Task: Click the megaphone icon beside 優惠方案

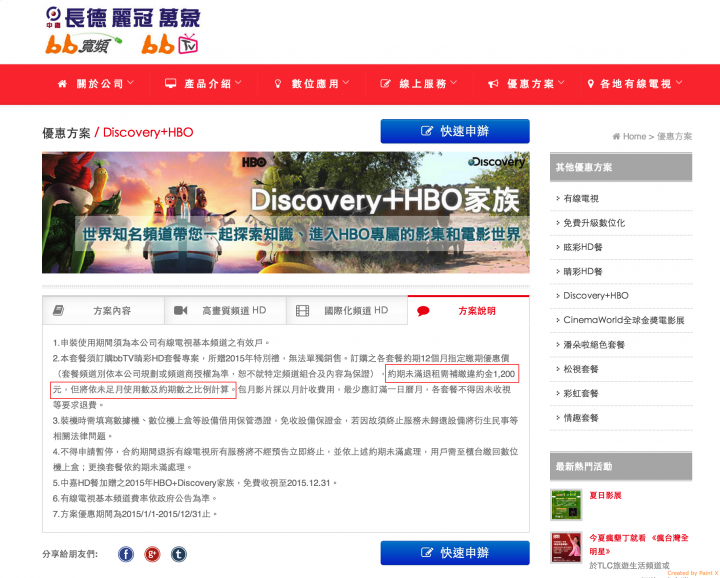Action: click(493, 84)
